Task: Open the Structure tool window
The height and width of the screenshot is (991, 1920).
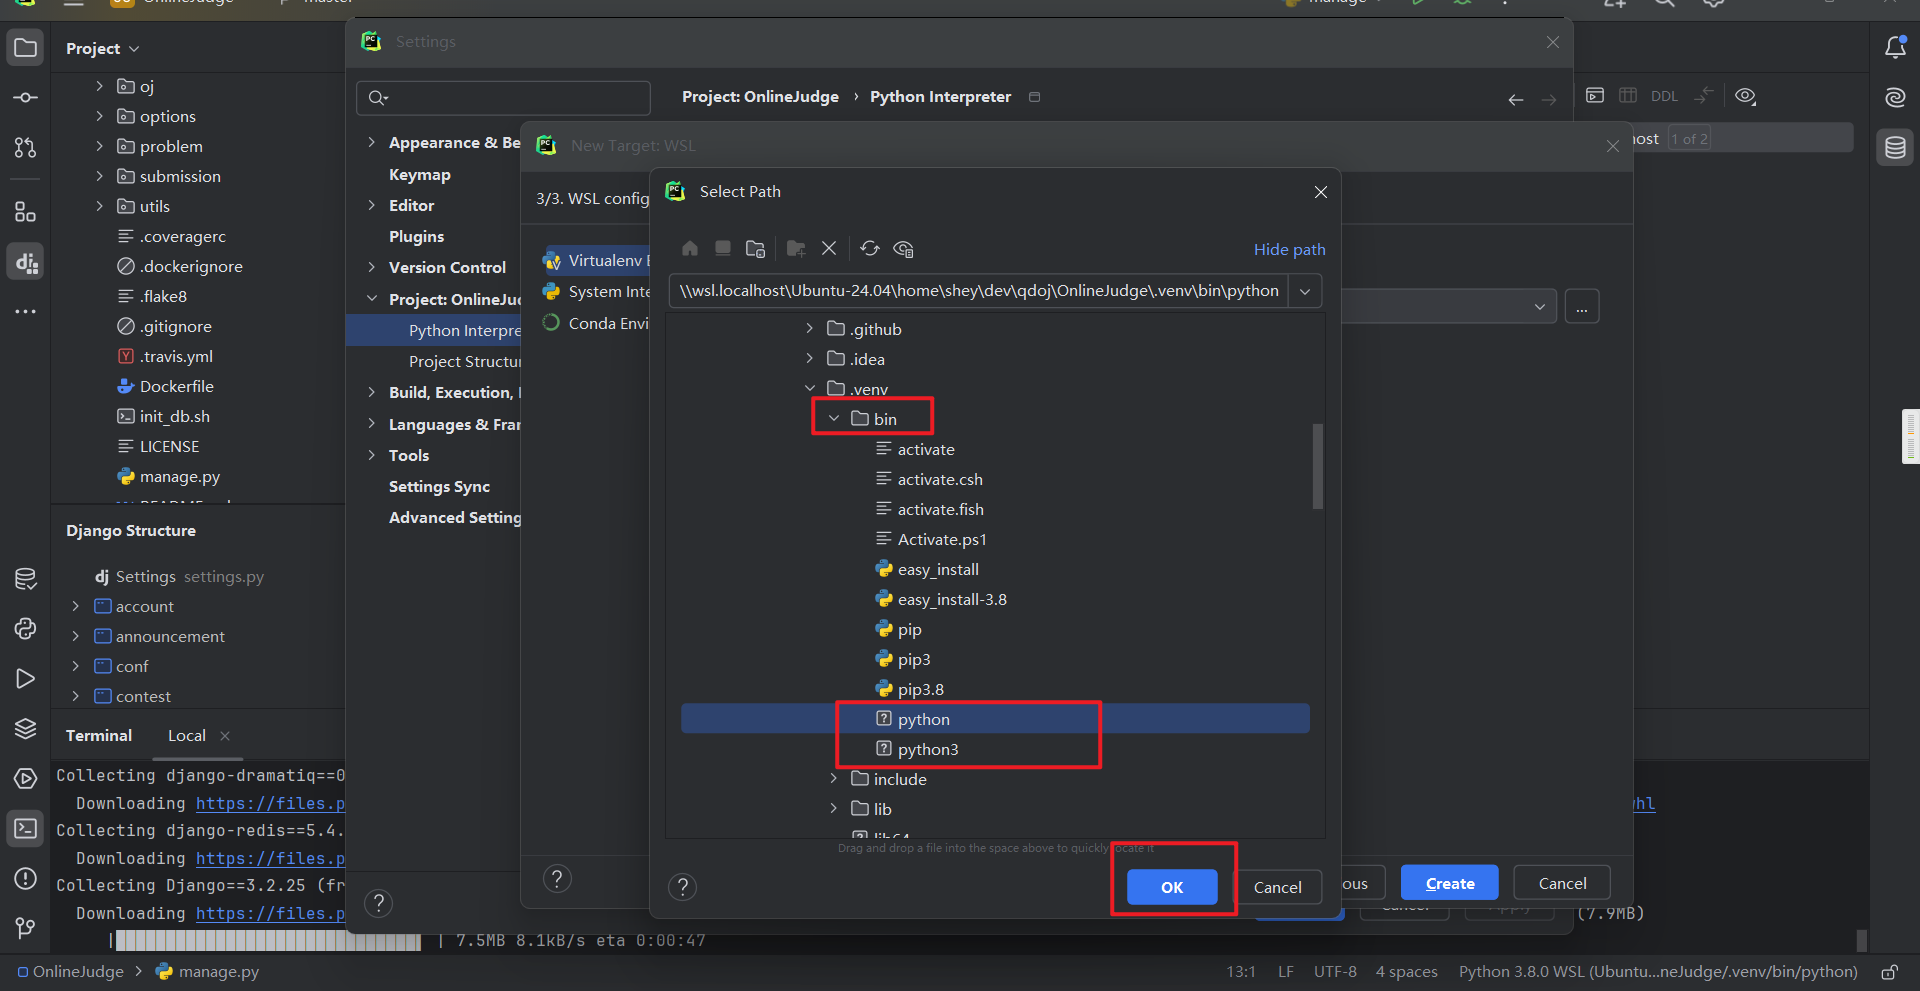Action: tap(26, 212)
